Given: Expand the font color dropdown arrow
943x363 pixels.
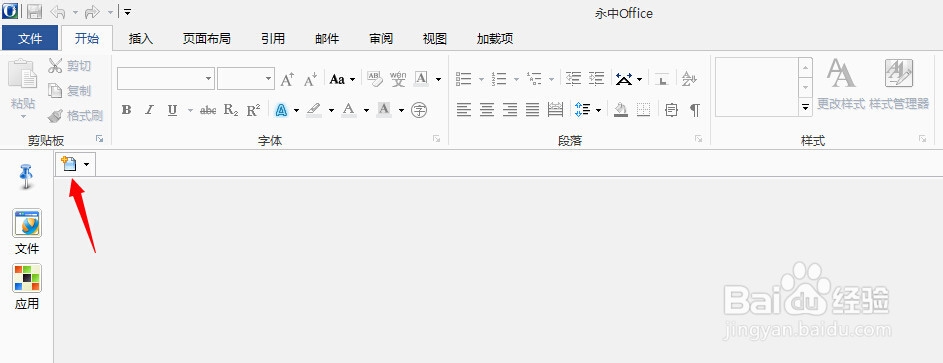Looking at the screenshot, I should pyautogui.click(x=366, y=110).
